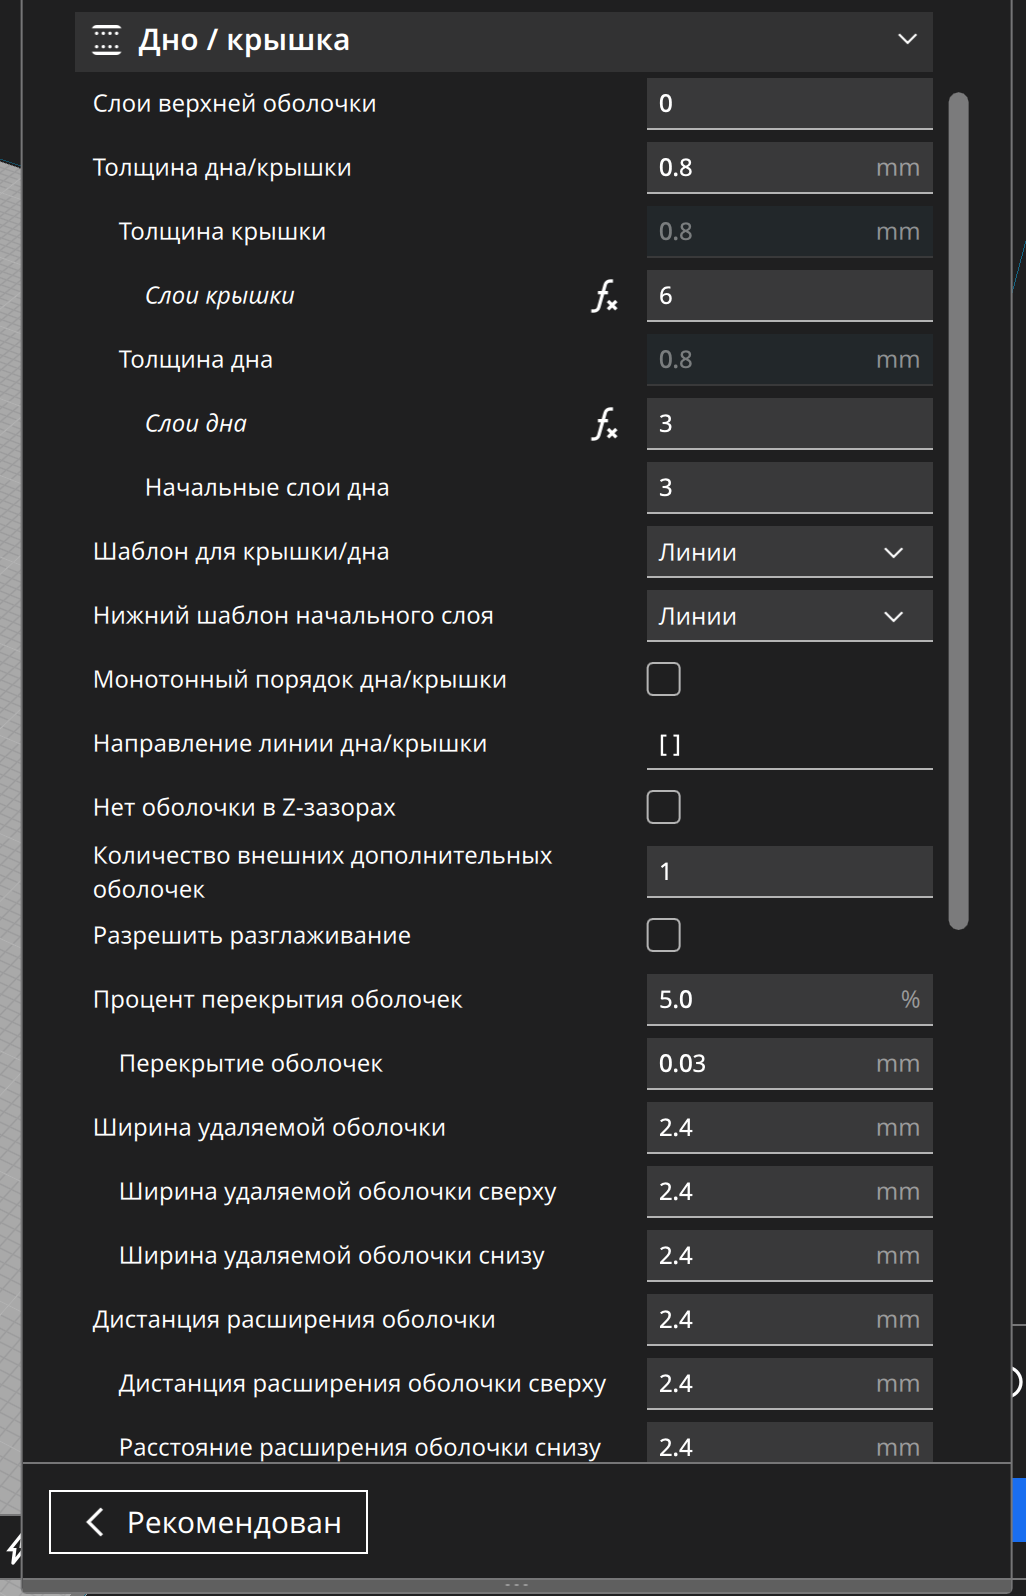This screenshot has height=1596, width=1026.
Task: Click the settings panel vertical scrollbar
Action: tap(959, 511)
